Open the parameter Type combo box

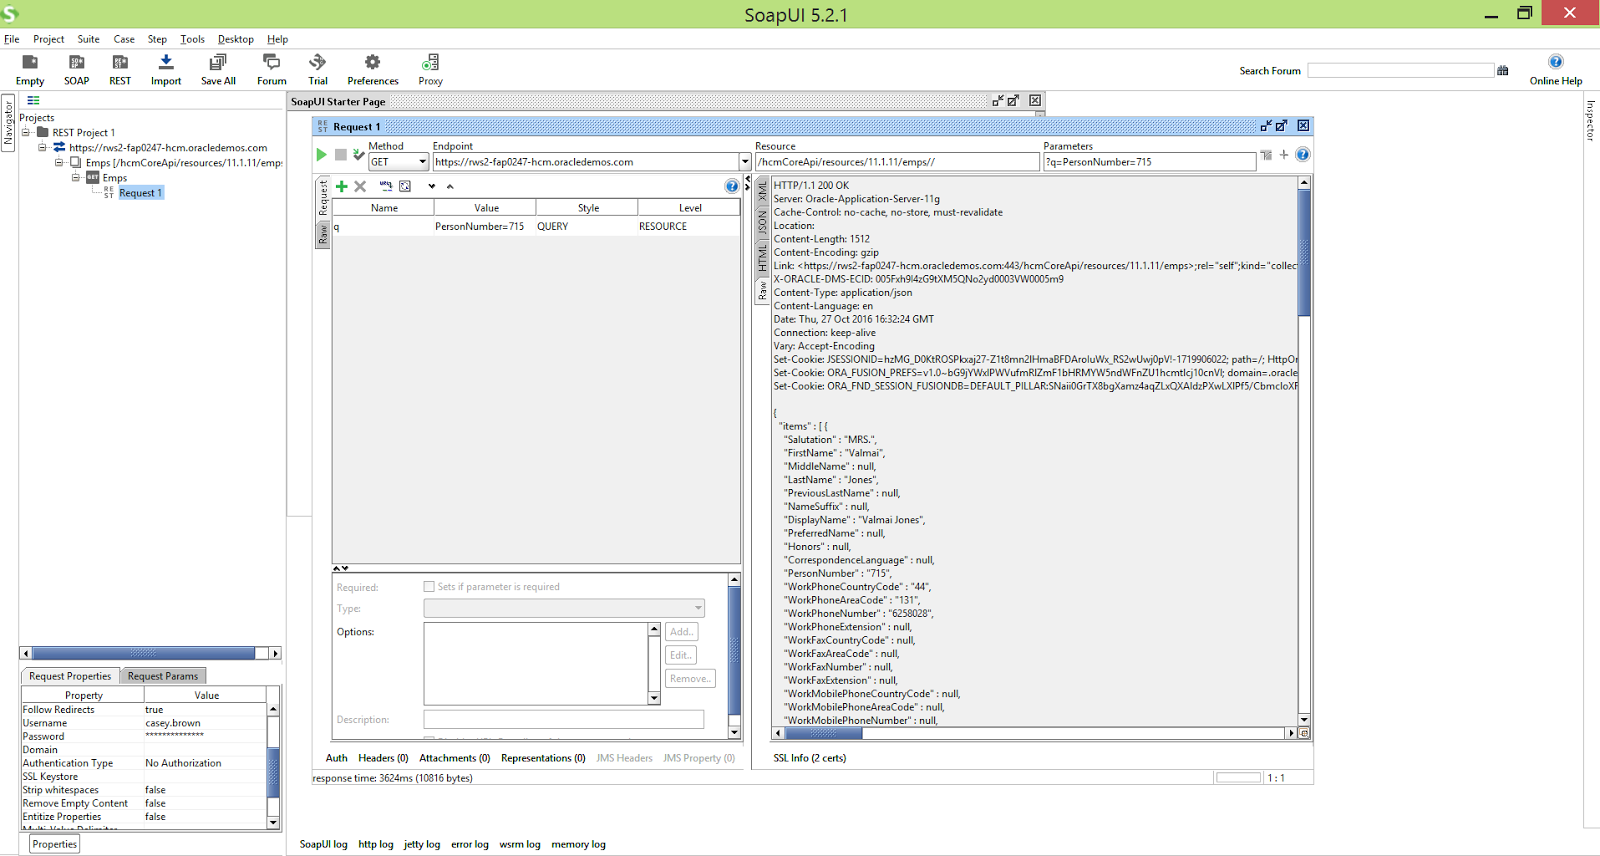(564, 608)
